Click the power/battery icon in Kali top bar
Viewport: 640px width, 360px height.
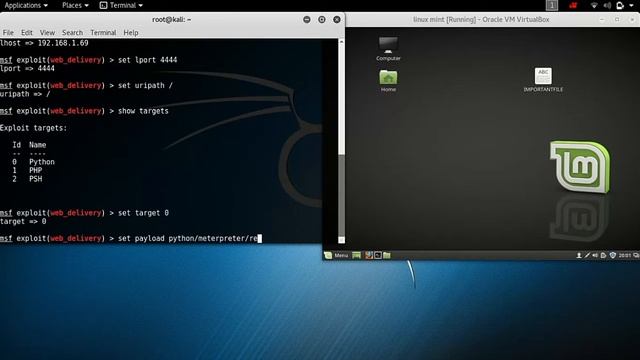pyautogui.click(x=620, y=5)
